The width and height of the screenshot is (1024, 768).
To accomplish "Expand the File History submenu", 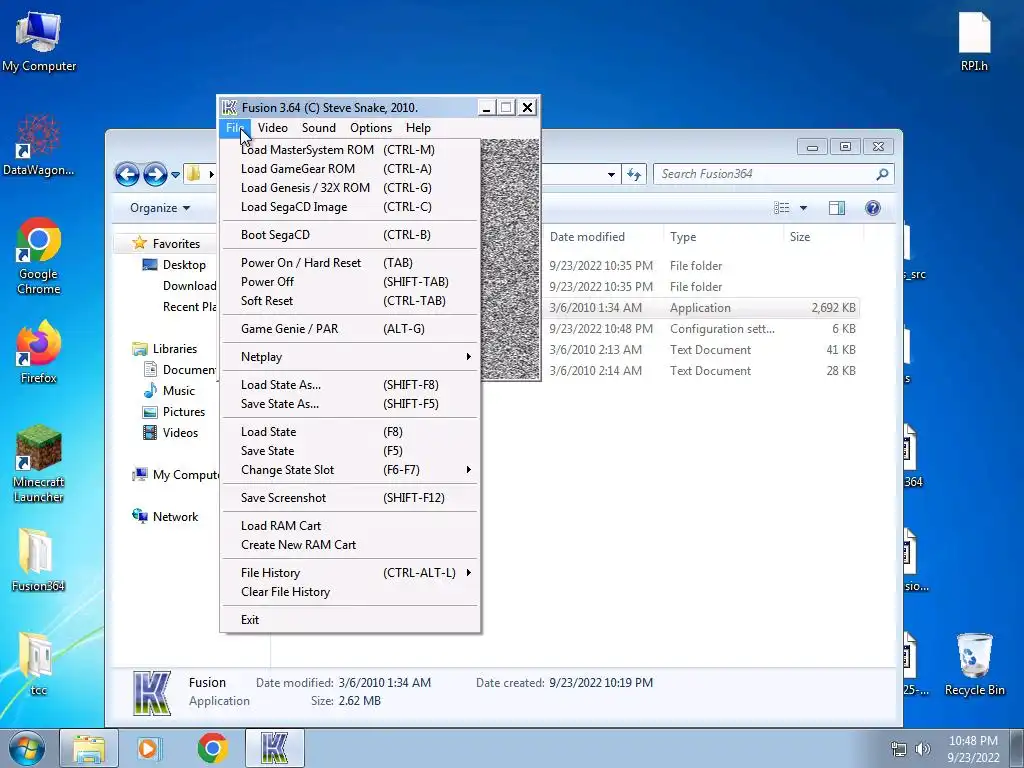I will click(x=351, y=573).
